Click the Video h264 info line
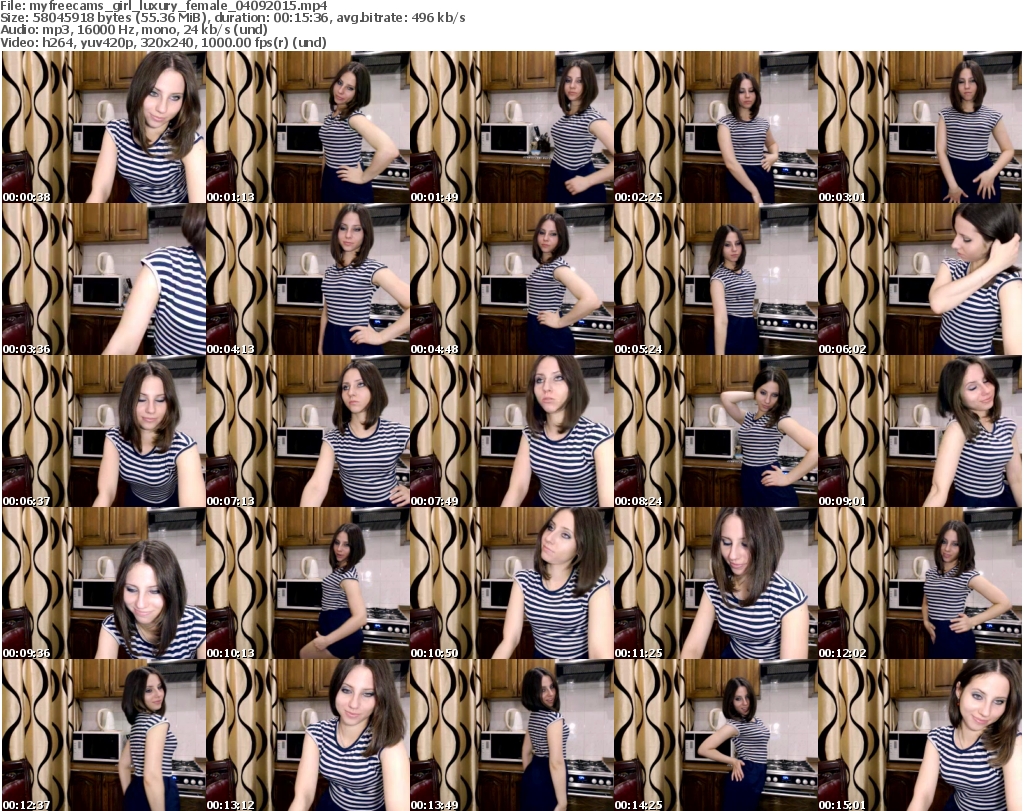 pos(163,42)
